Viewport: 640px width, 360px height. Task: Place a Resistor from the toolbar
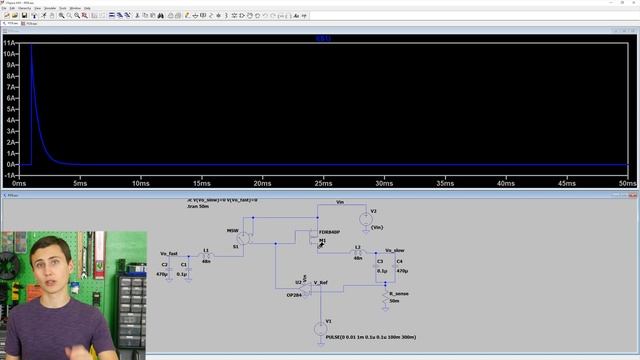click(211, 16)
